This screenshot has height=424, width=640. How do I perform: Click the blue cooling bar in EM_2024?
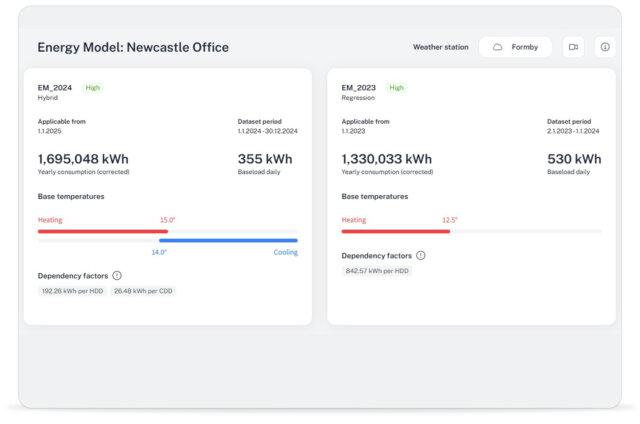(228, 240)
